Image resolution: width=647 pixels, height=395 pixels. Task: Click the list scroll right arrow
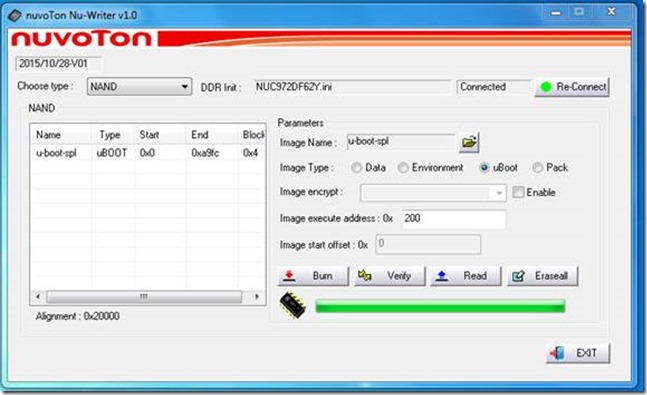pyautogui.click(x=257, y=297)
